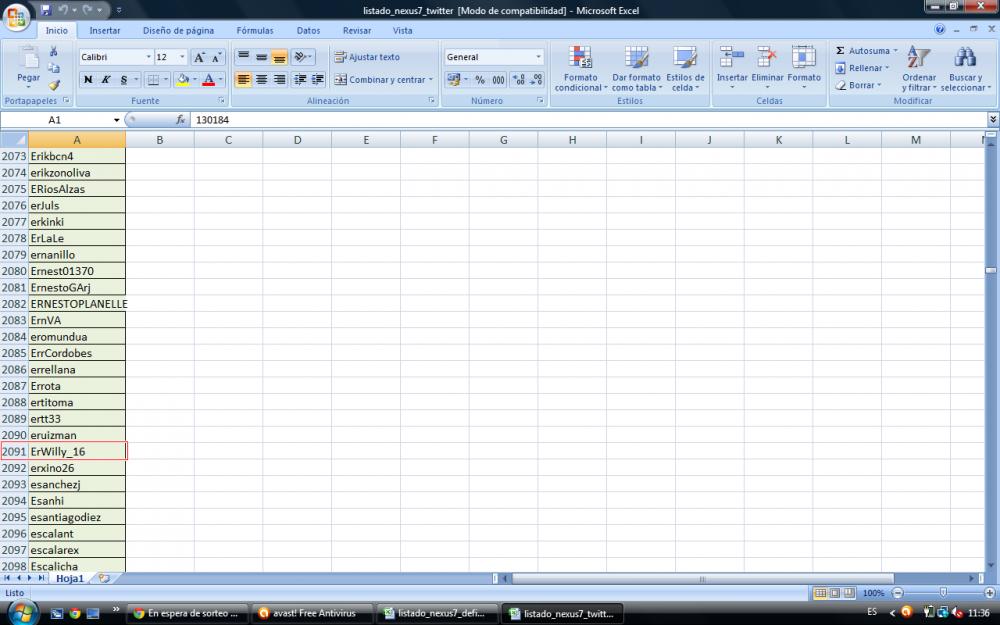This screenshot has width=1000, height=625.
Task: Click the increase font size icon
Action: pyautogui.click(x=199, y=58)
